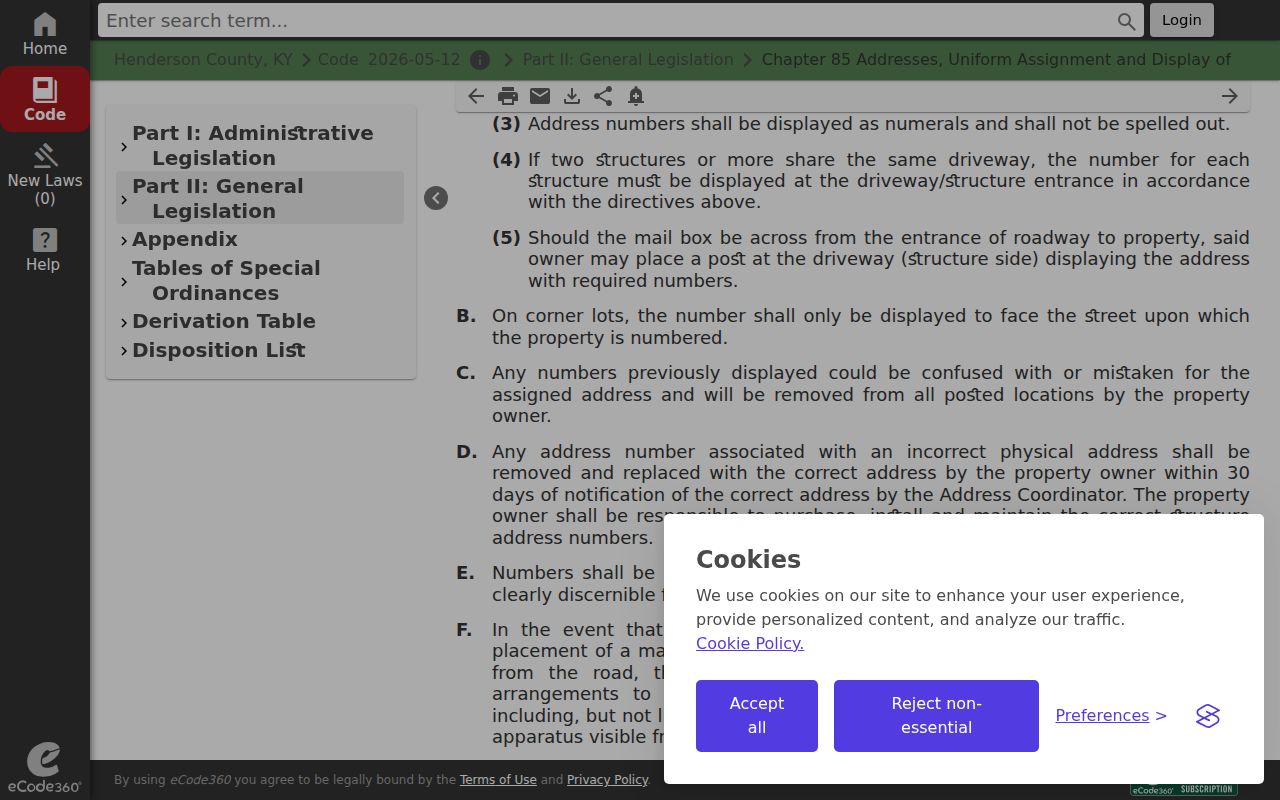Click the alert bell icon in the toolbar

(636, 96)
